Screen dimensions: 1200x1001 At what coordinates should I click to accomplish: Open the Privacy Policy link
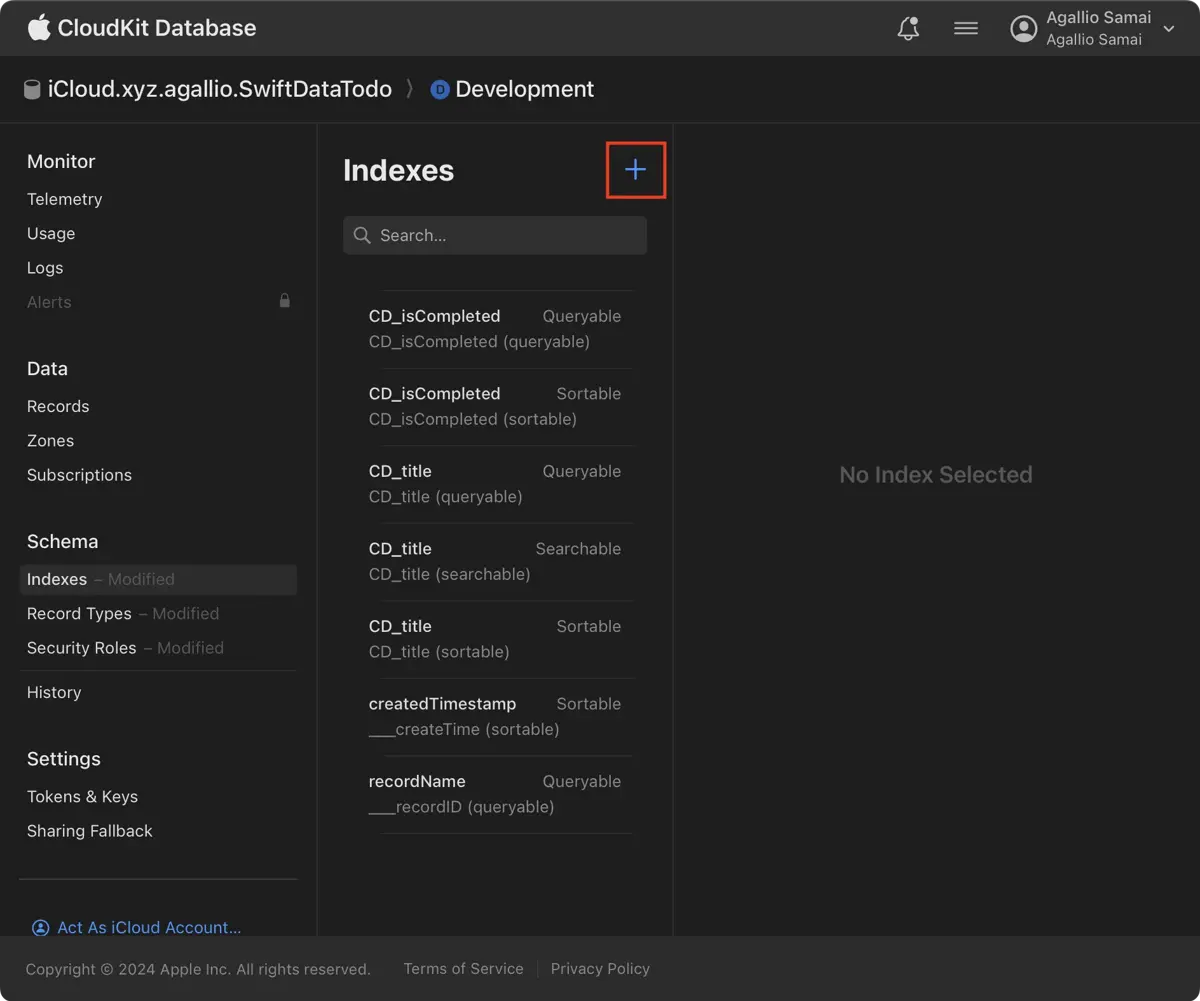point(600,969)
